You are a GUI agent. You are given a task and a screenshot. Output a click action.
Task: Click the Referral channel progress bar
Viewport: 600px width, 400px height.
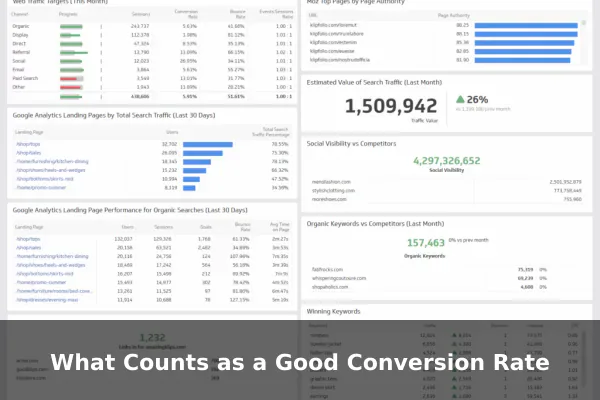(x=74, y=52)
